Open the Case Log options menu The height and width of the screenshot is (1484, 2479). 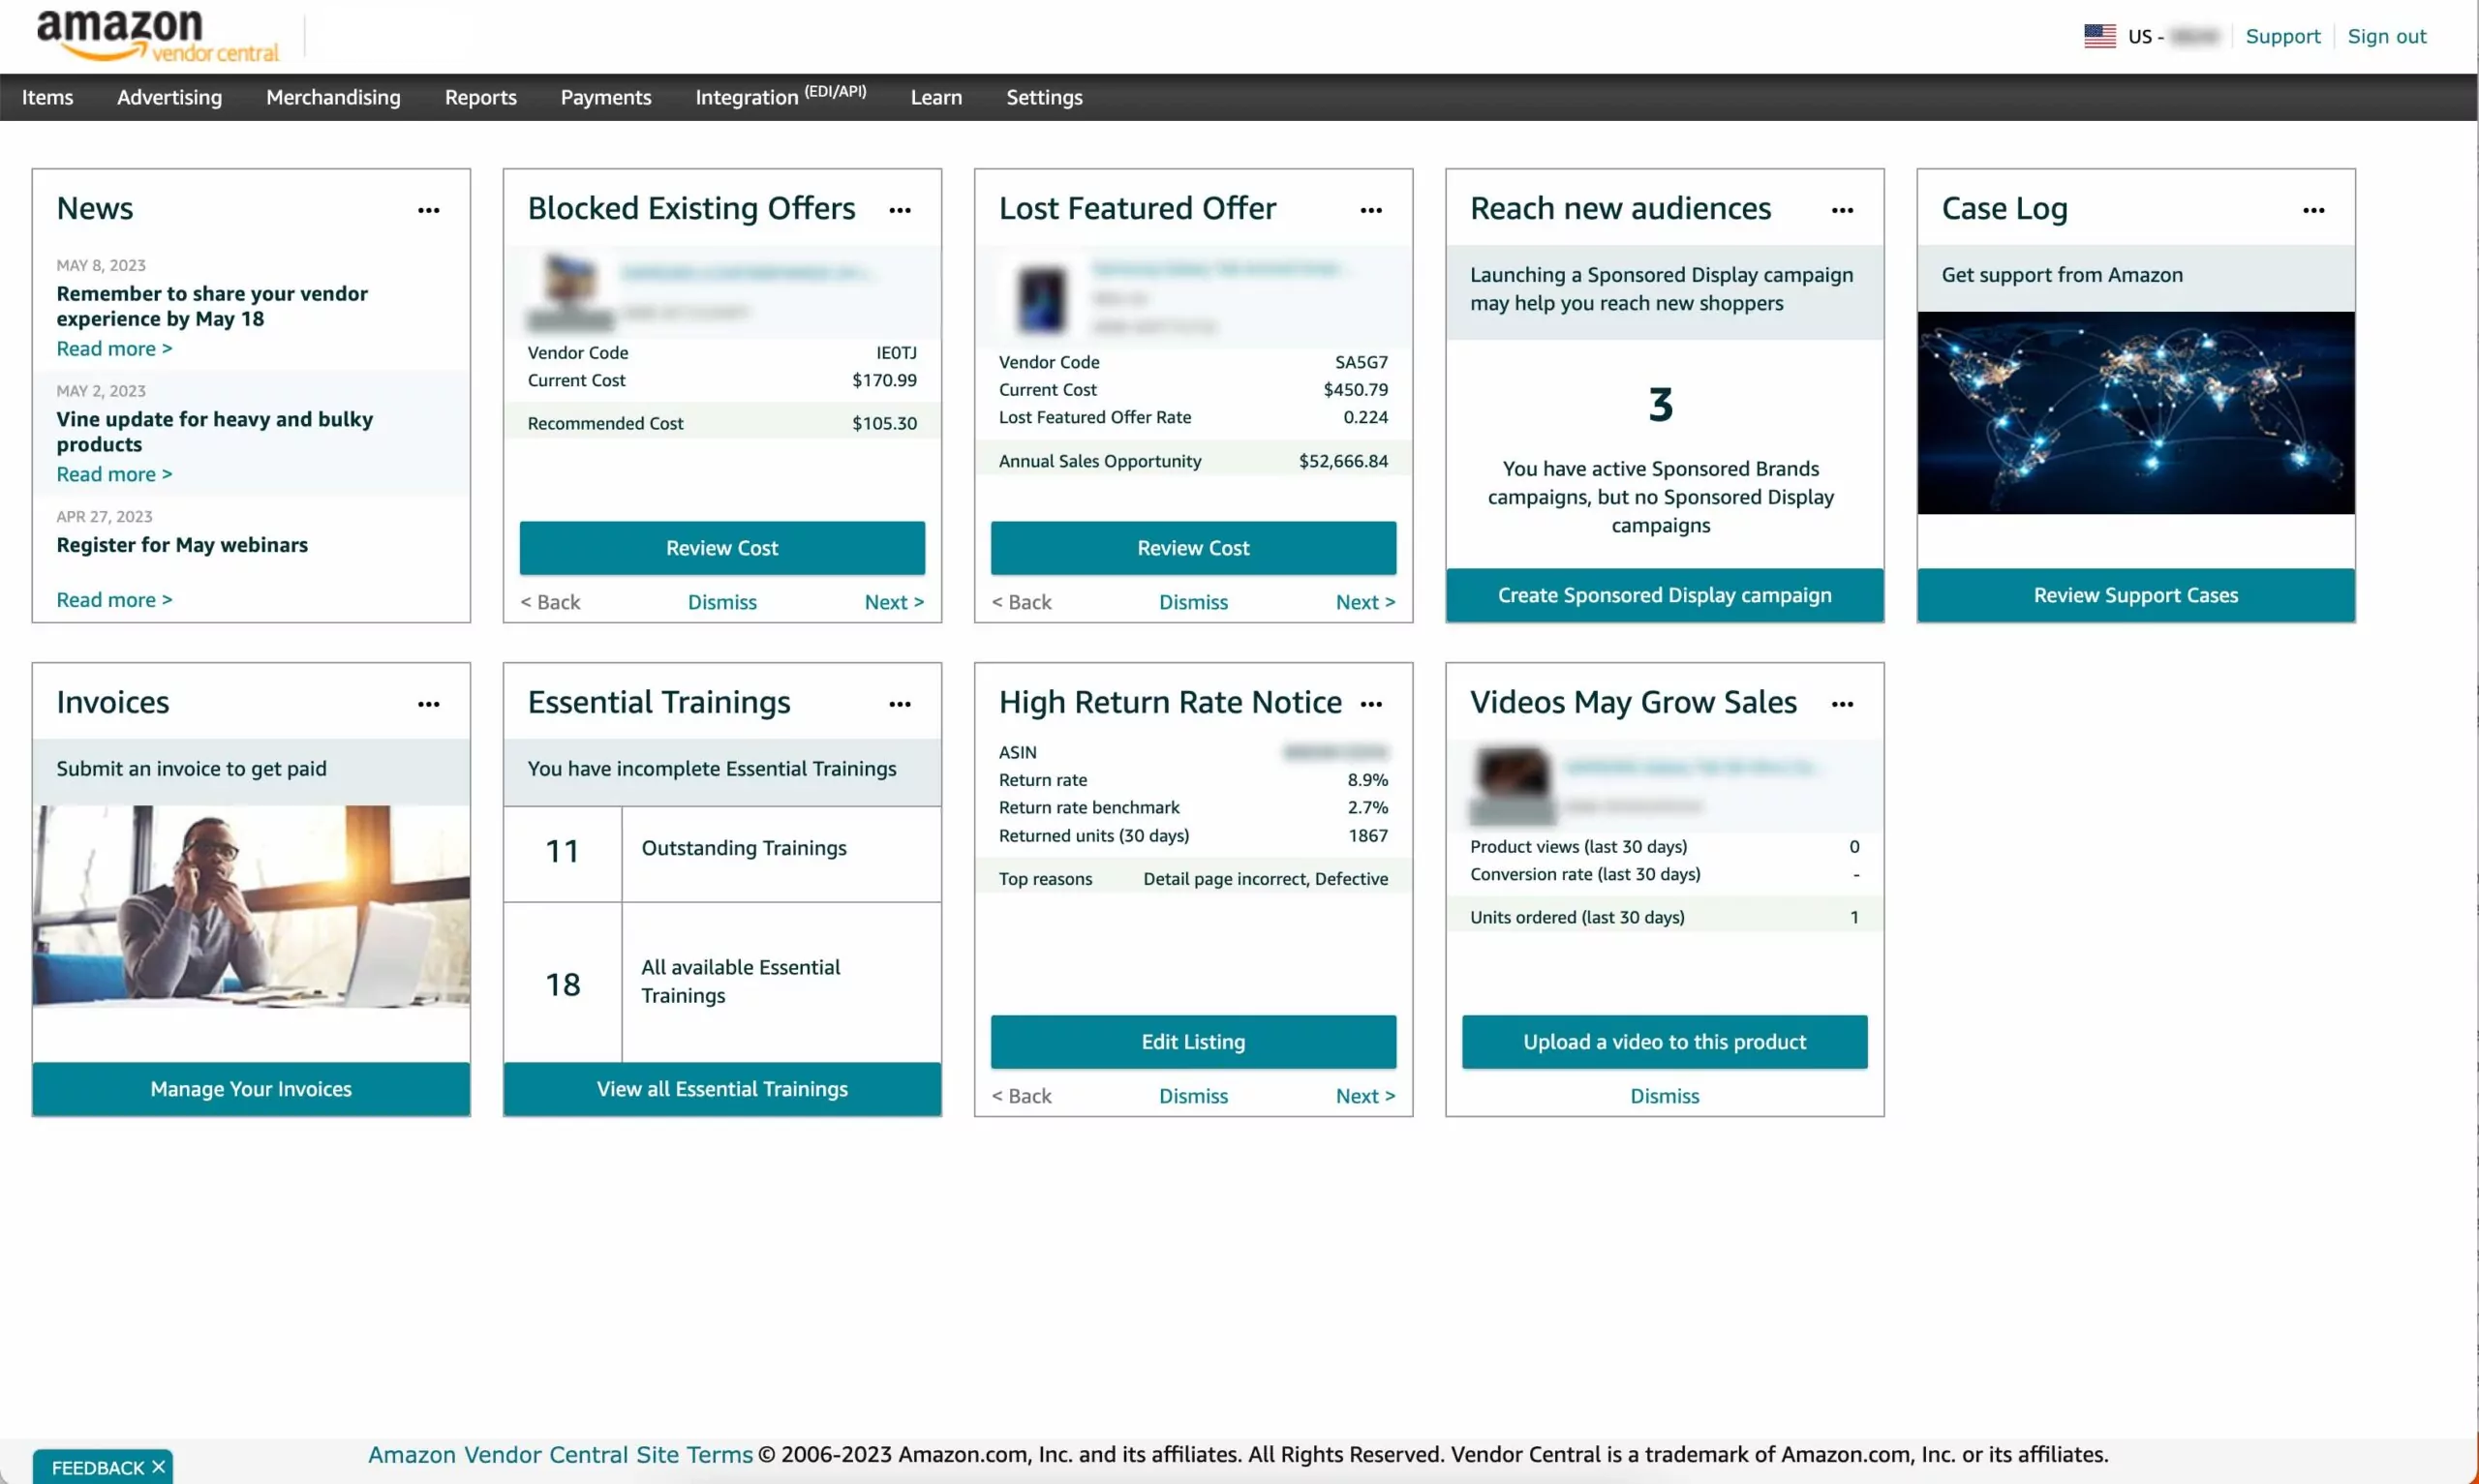click(x=2316, y=209)
